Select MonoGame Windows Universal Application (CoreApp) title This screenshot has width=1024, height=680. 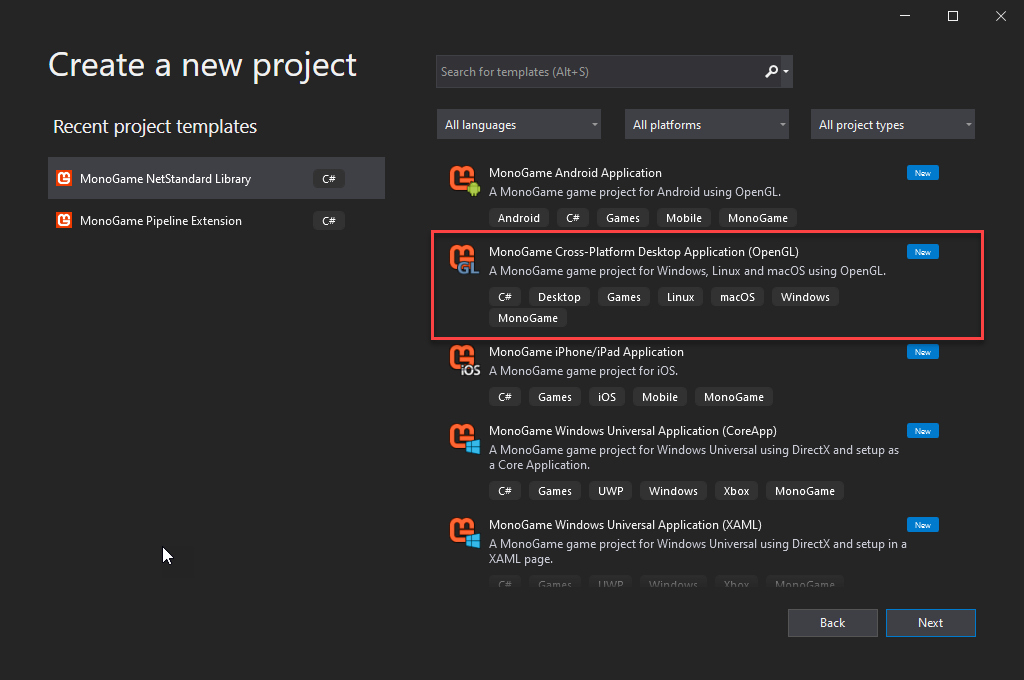(632, 431)
